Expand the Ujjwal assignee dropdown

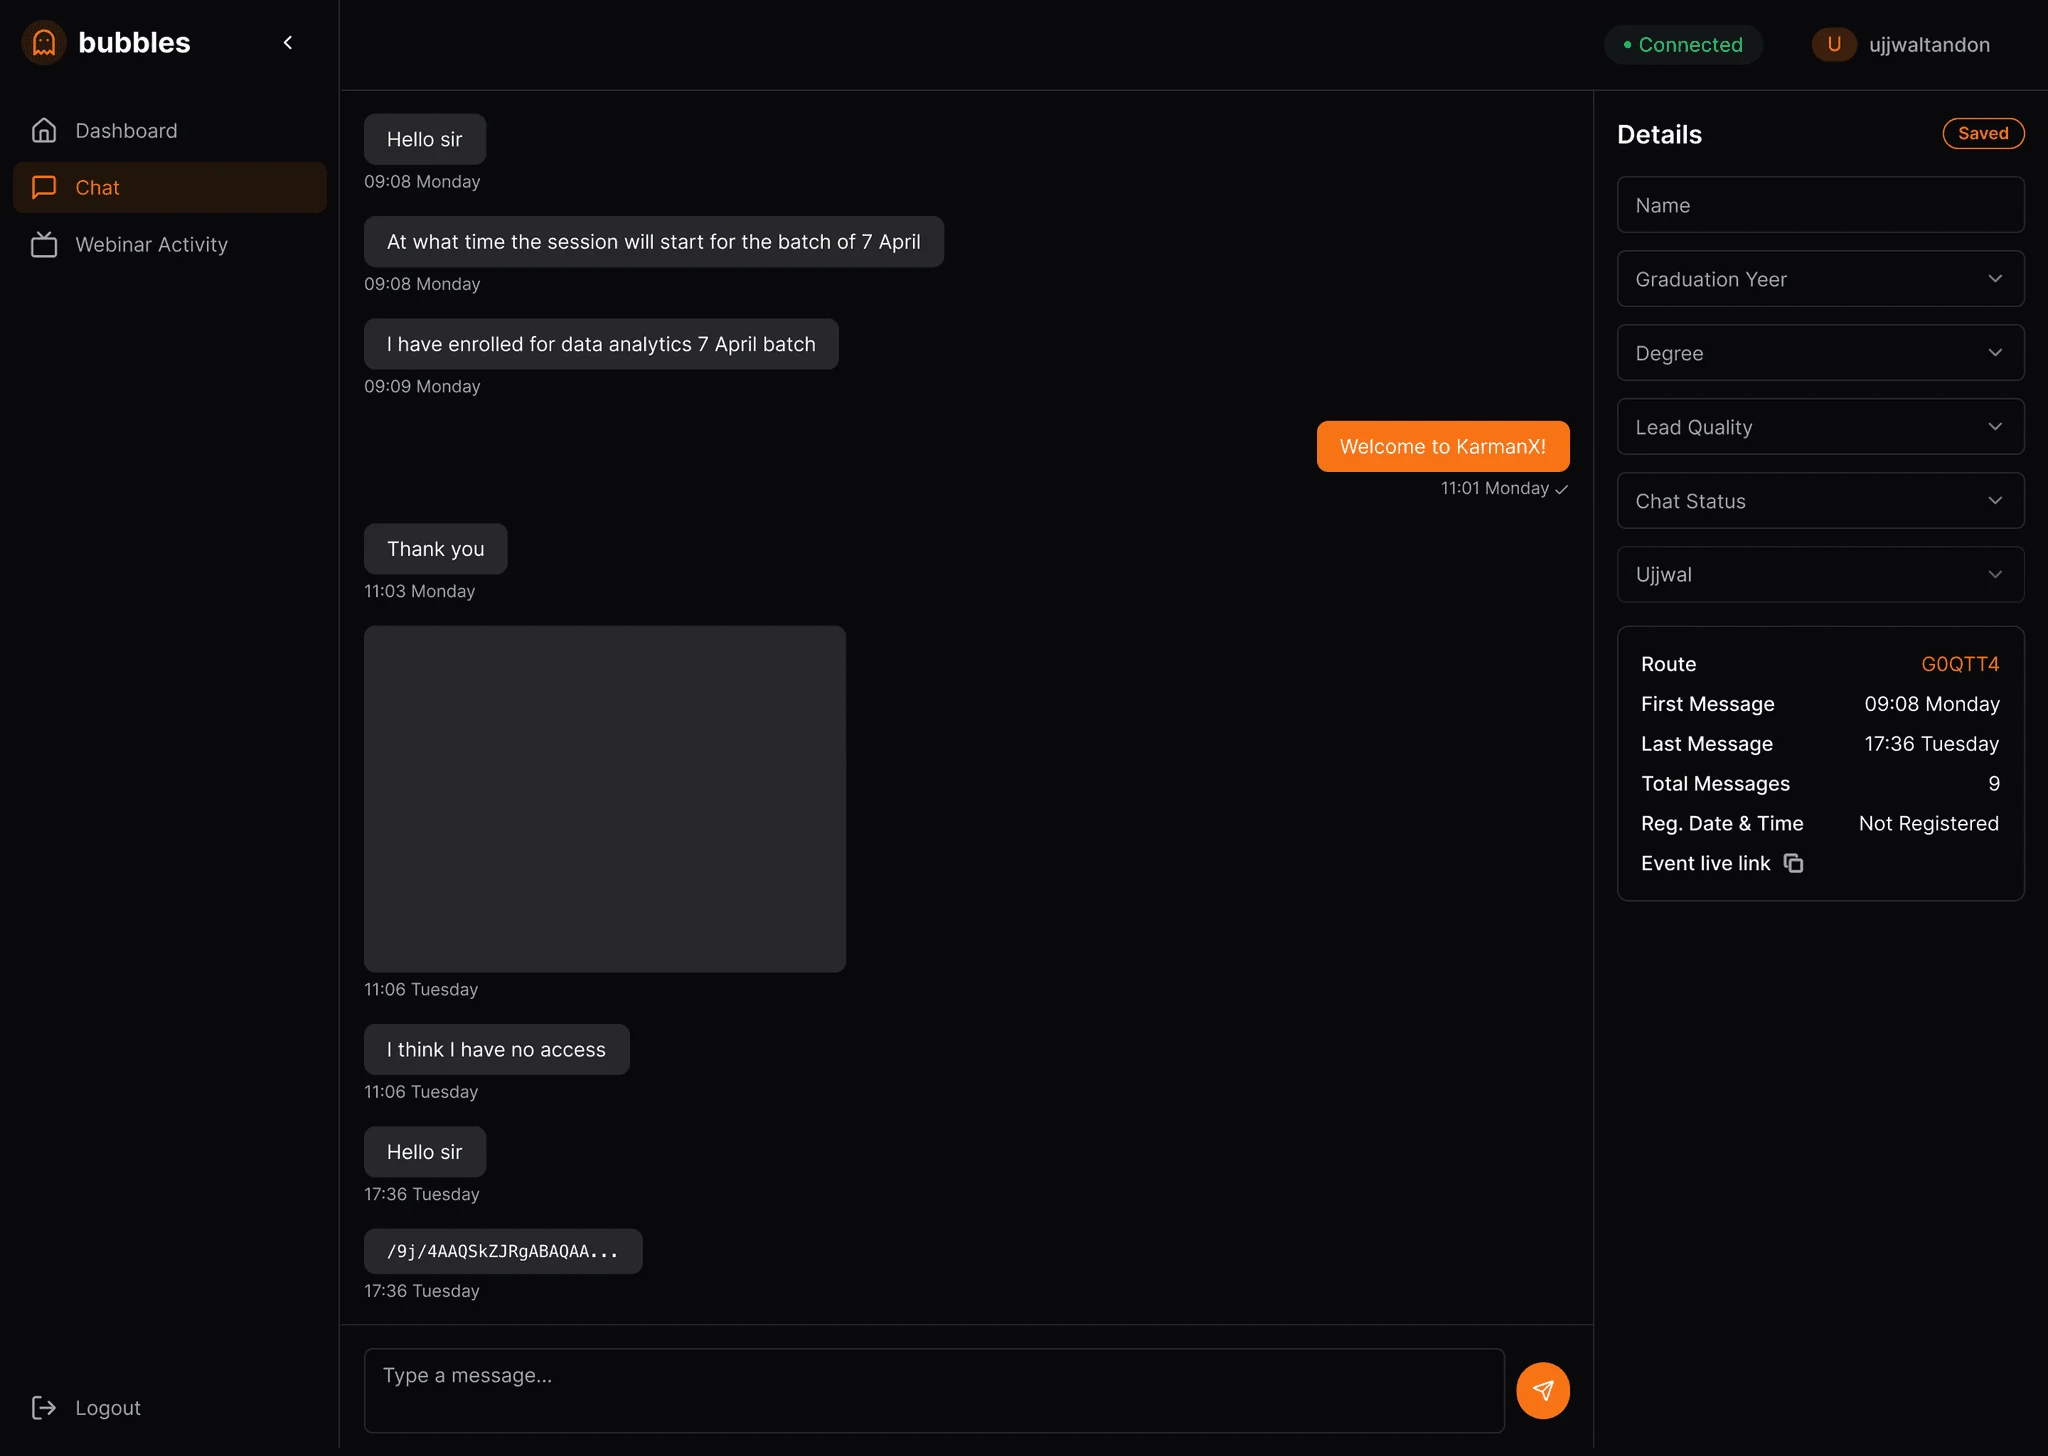pos(1820,574)
